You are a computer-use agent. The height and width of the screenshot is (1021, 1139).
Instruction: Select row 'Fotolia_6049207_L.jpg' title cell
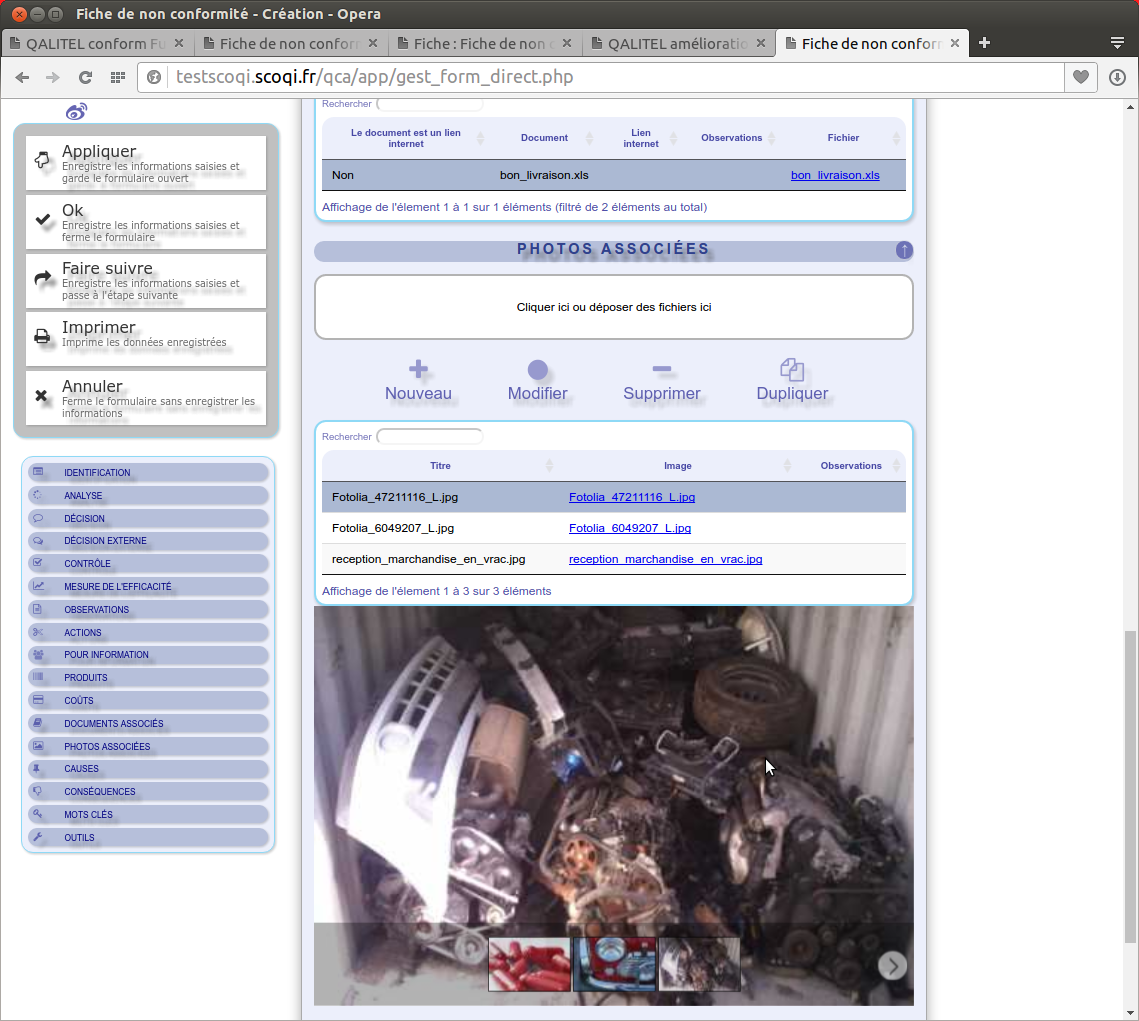[x=393, y=529]
